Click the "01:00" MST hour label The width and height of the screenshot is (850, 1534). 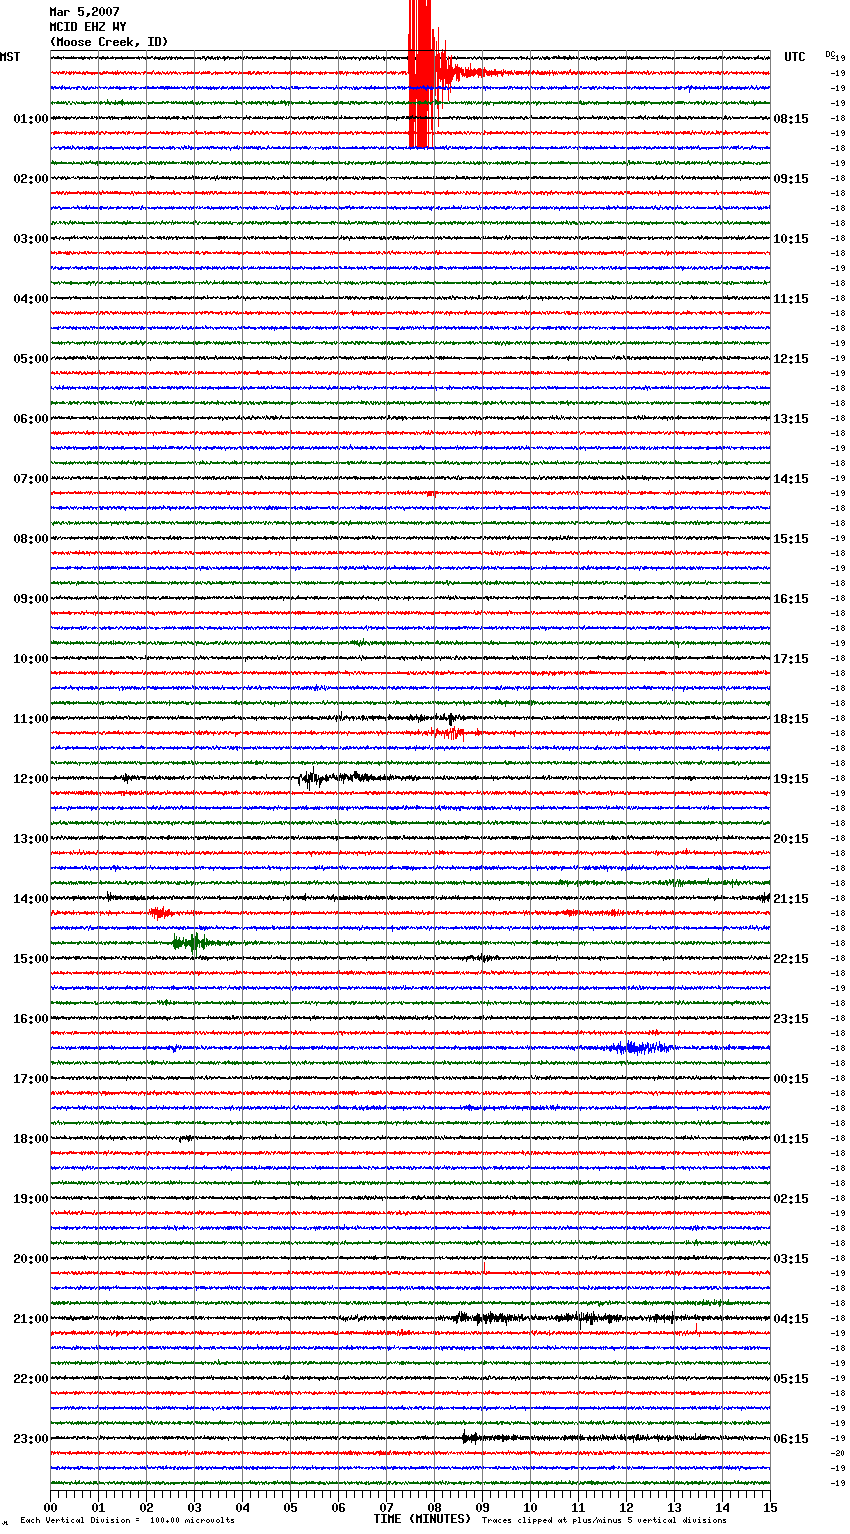(x=31, y=119)
